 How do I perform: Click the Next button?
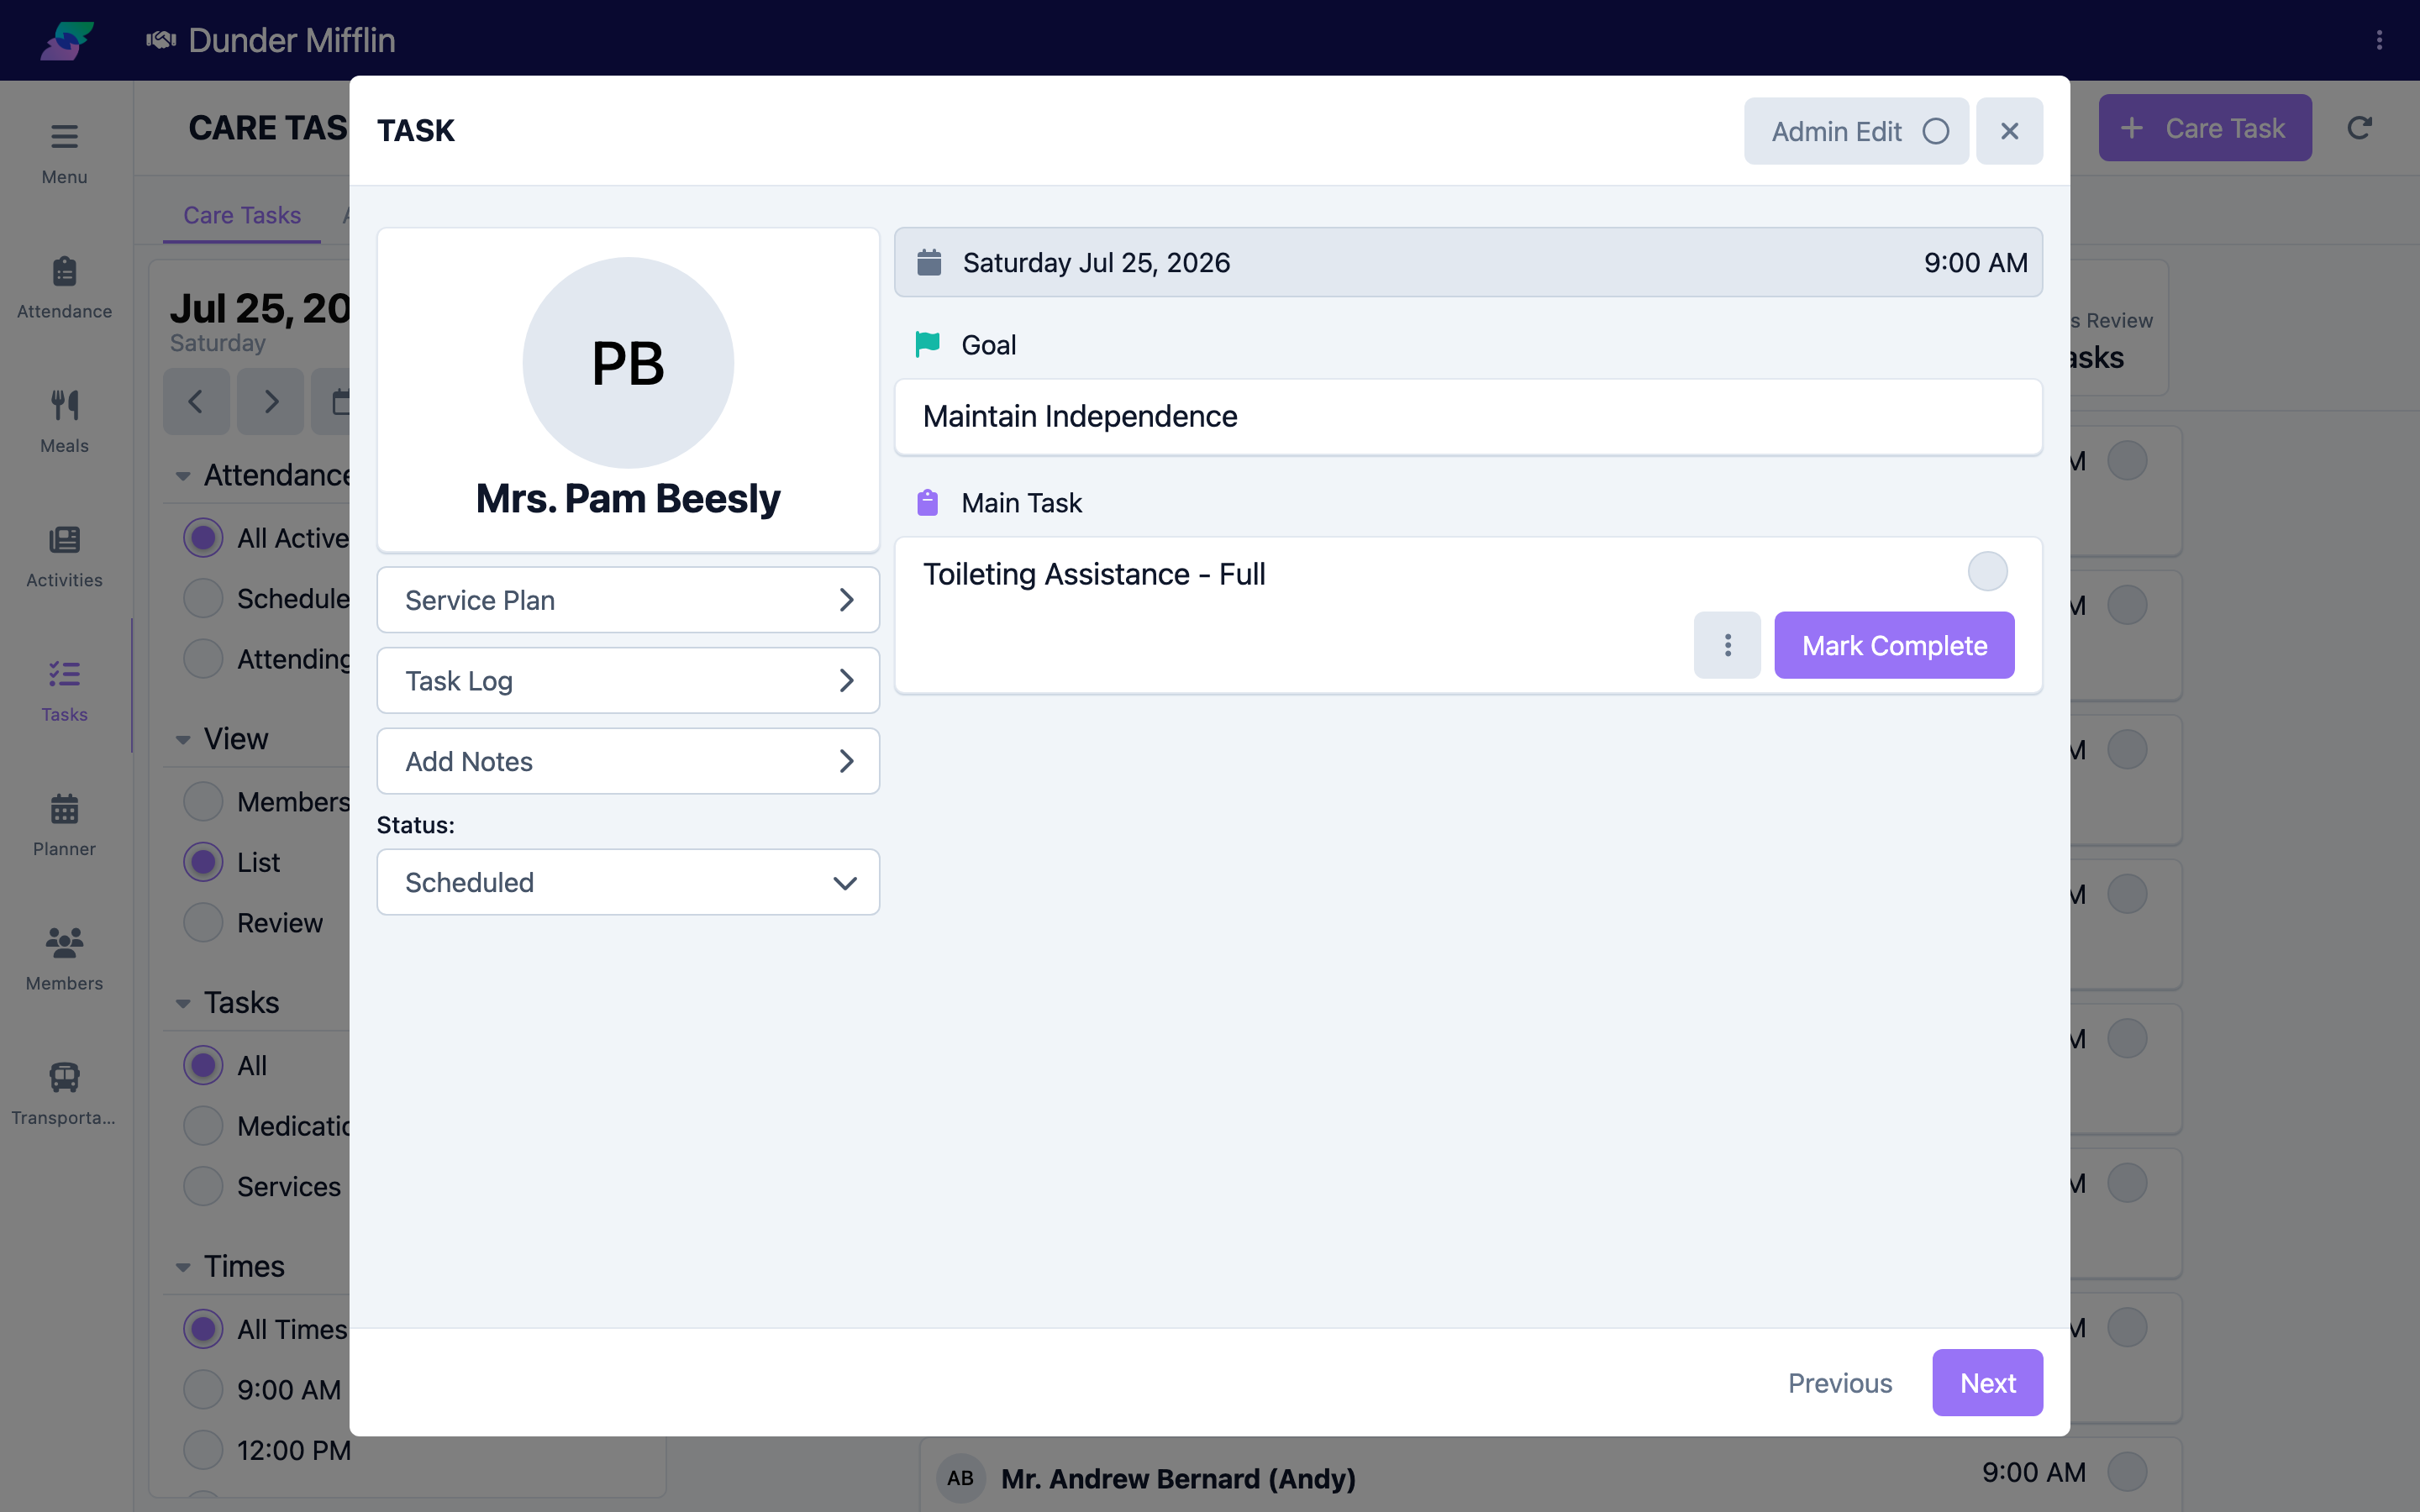pyautogui.click(x=1987, y=1383)
